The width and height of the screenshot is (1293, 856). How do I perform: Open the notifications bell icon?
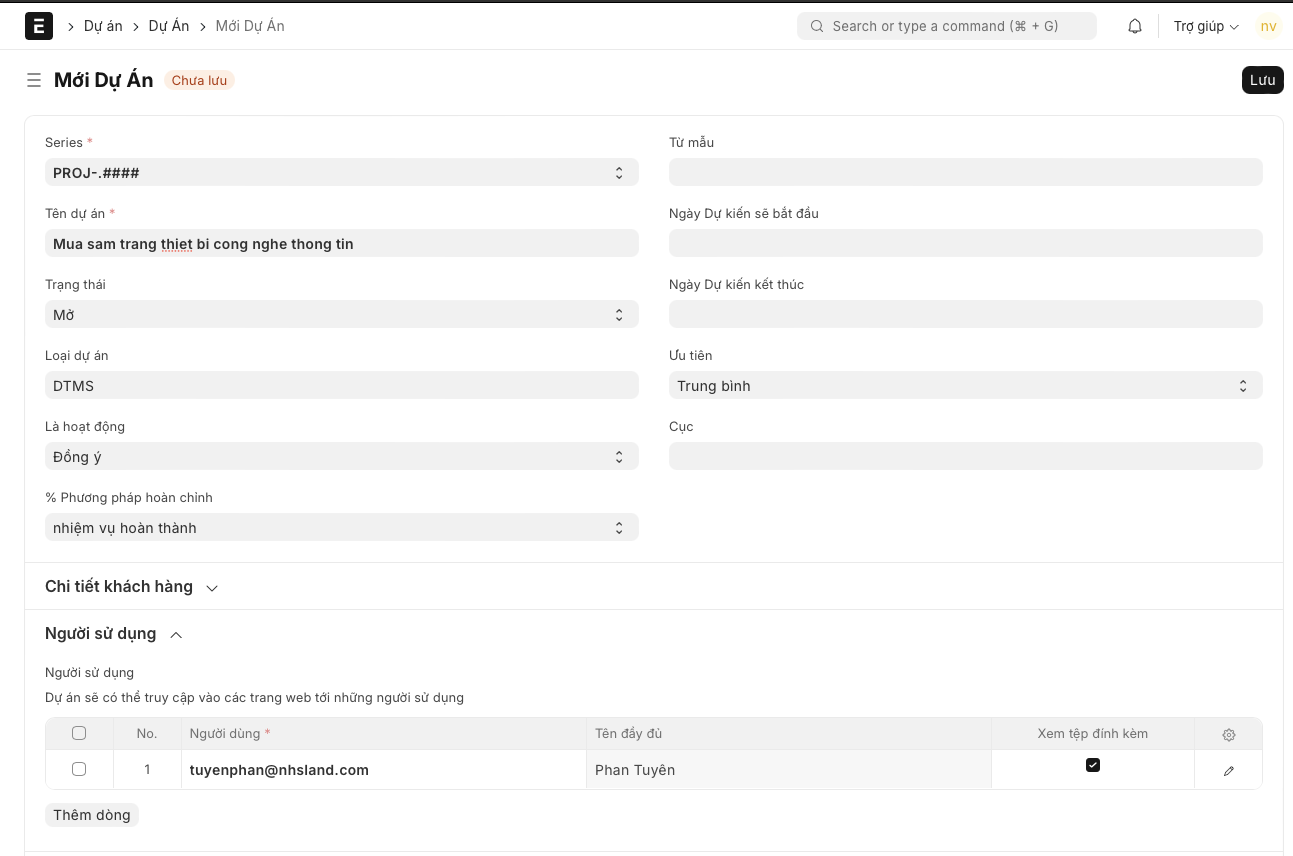[1135, 27]
